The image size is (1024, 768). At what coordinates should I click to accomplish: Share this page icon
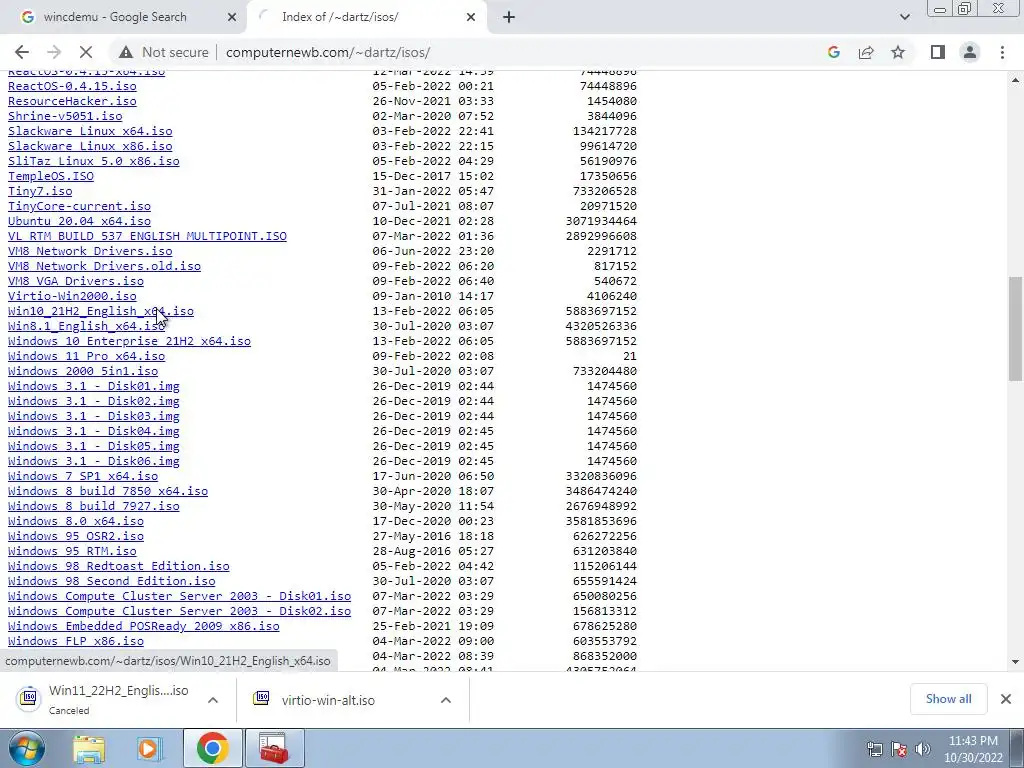tap(866, 52)
